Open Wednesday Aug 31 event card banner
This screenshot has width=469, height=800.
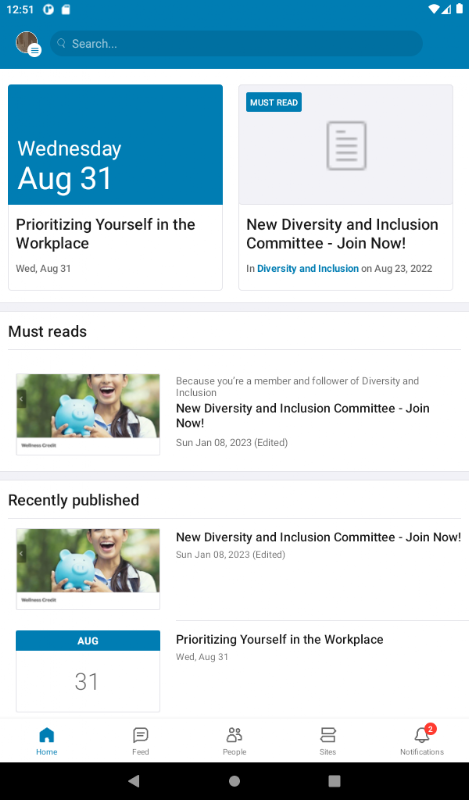pyautogui.click(x=115, y=145)
